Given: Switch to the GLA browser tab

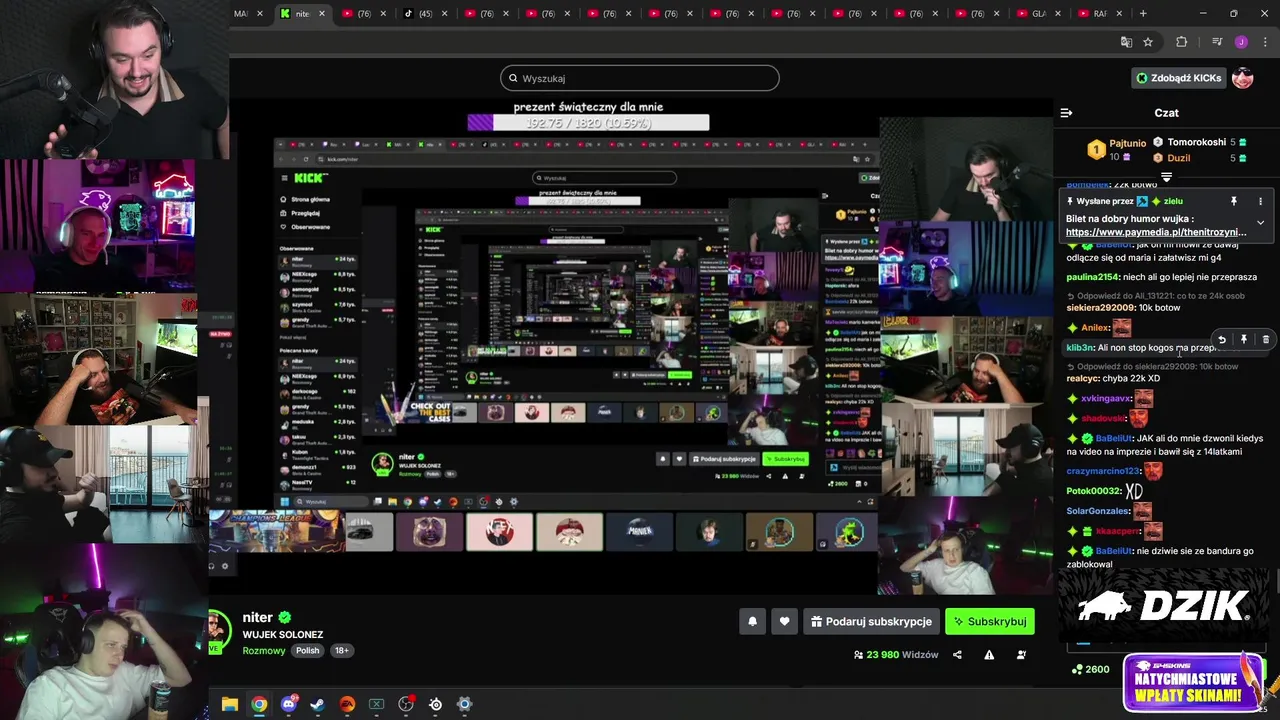Looking at the screenshot, I should tap(1038, 14).
